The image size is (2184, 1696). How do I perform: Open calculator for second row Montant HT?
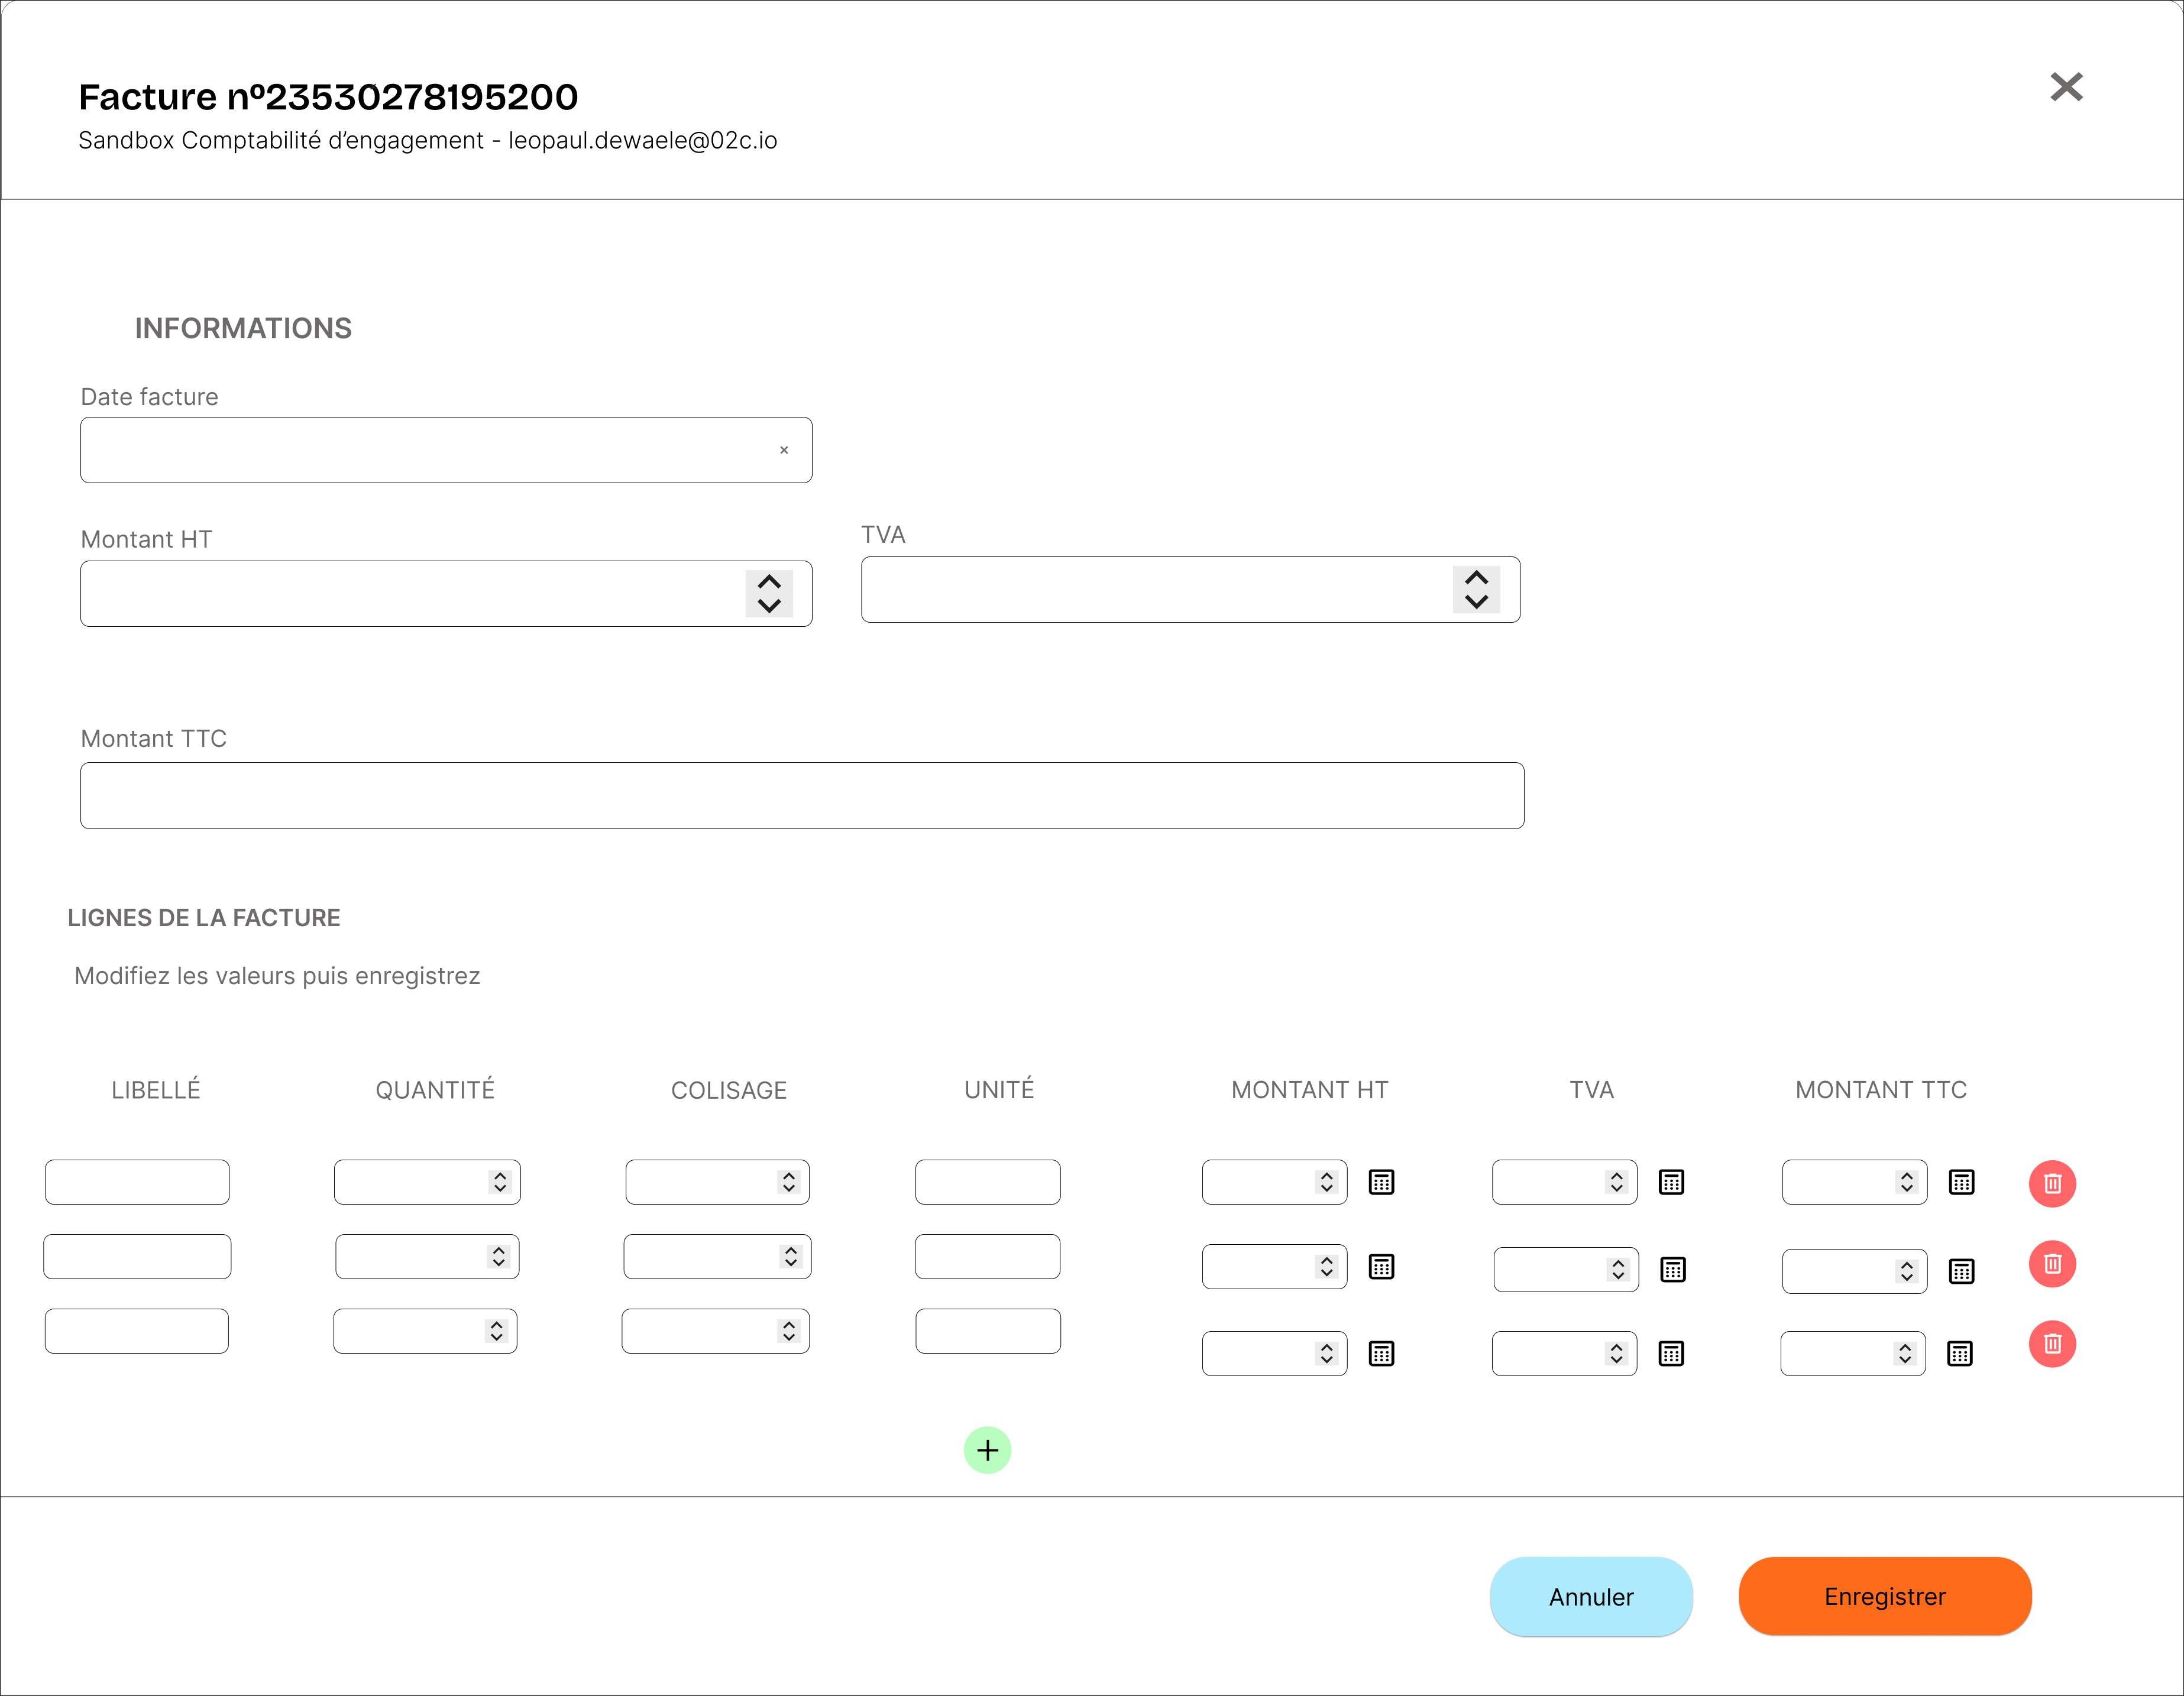coord(1381,1267)
